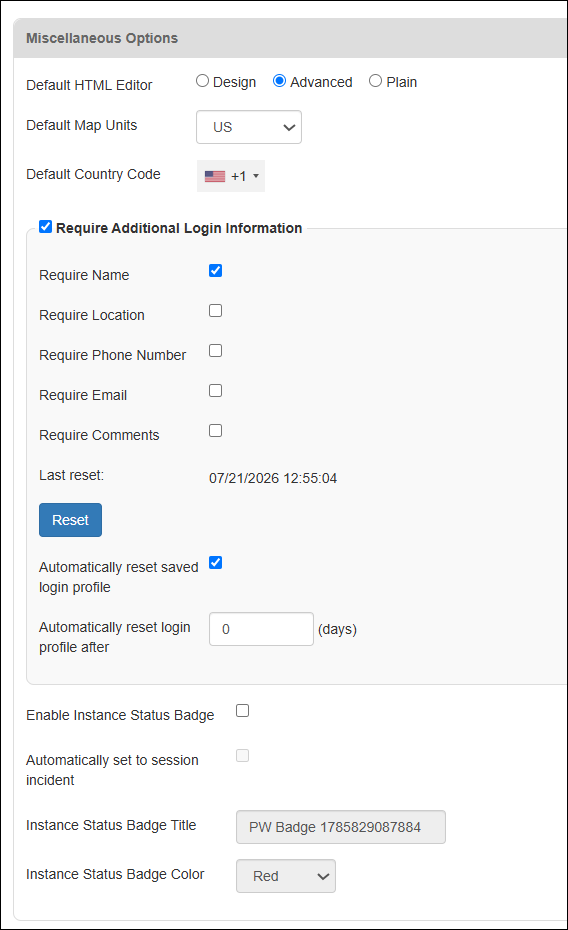568x930 pixels.
Task: Select the Design HTML editor option
Action: pos(202,81)
